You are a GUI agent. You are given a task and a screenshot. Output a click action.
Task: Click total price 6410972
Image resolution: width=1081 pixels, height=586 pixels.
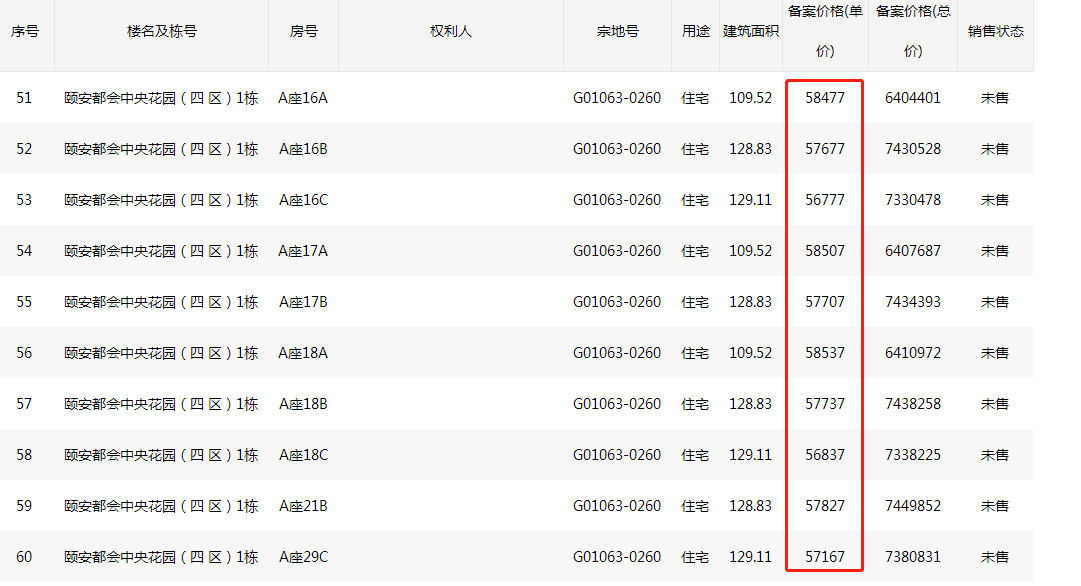tap(913, 353)
